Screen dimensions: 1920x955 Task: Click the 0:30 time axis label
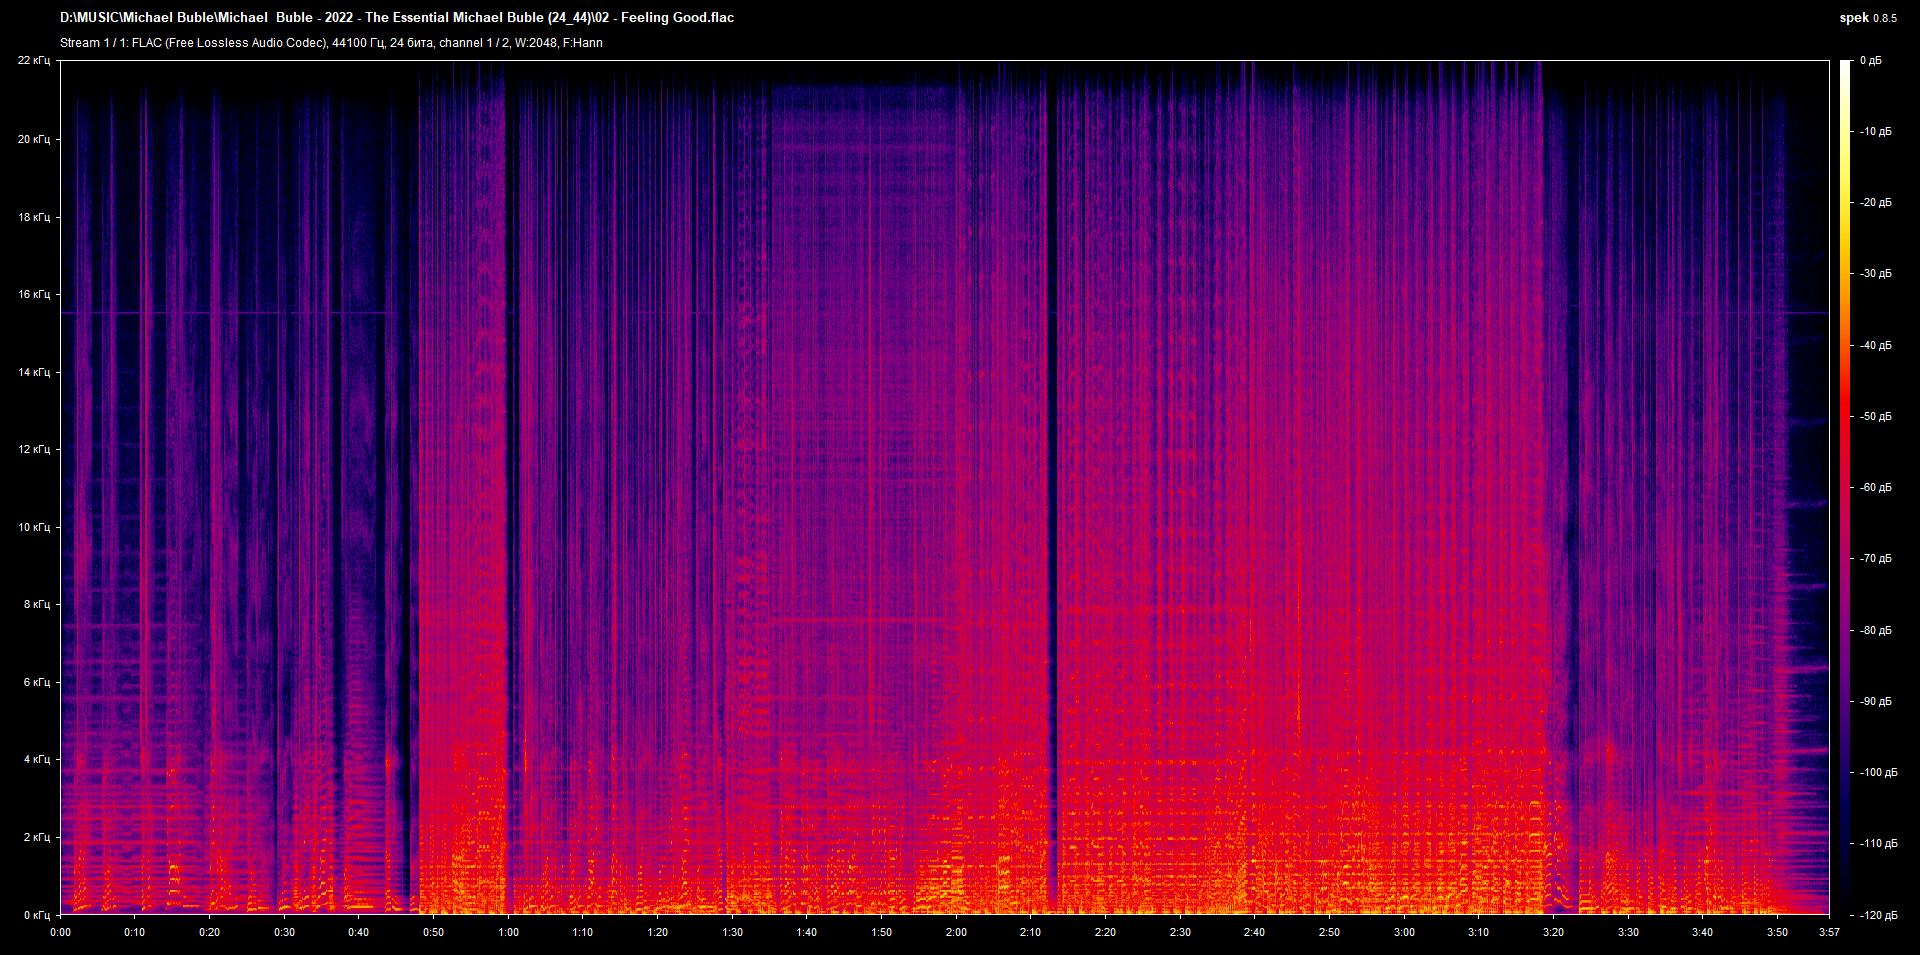[285, 932]
